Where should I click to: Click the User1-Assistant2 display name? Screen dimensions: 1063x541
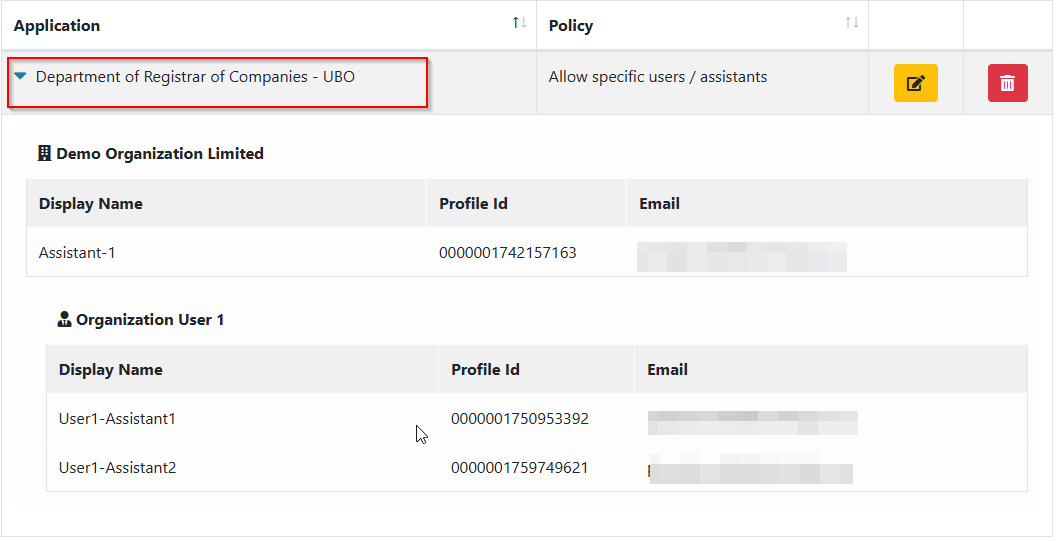coord(117,468)
